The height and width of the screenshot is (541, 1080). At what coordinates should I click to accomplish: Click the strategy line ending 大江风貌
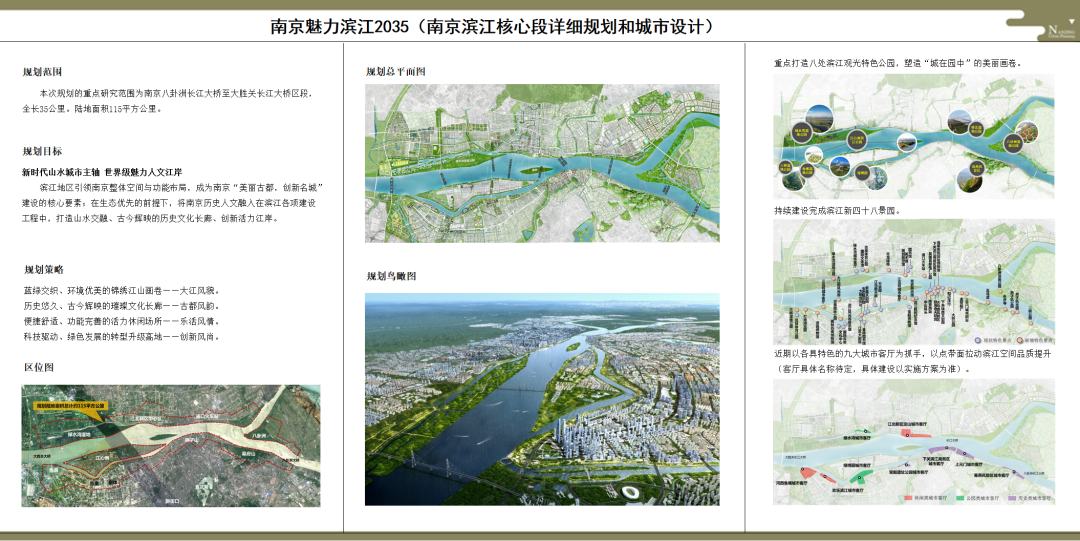coord(122,291)
